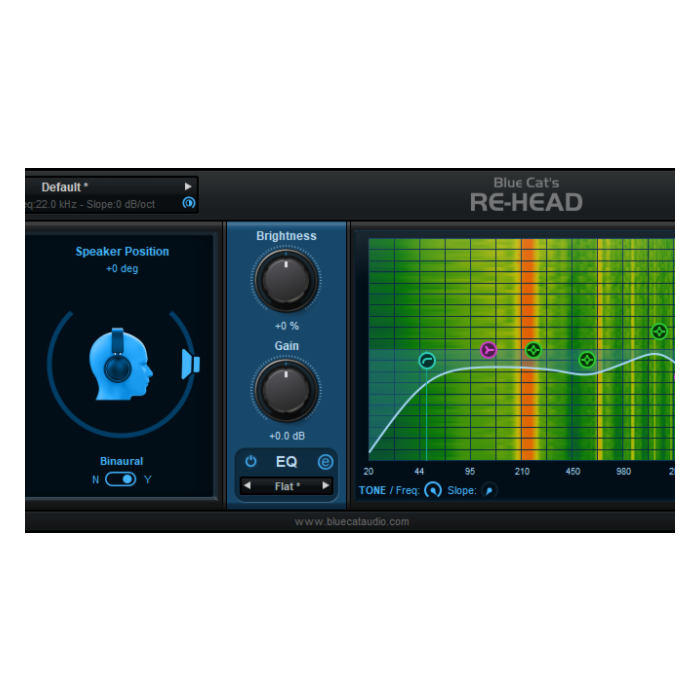700x700 pixels.
Task: Open www.bluecataudio.com link
Action: (352, 521)
